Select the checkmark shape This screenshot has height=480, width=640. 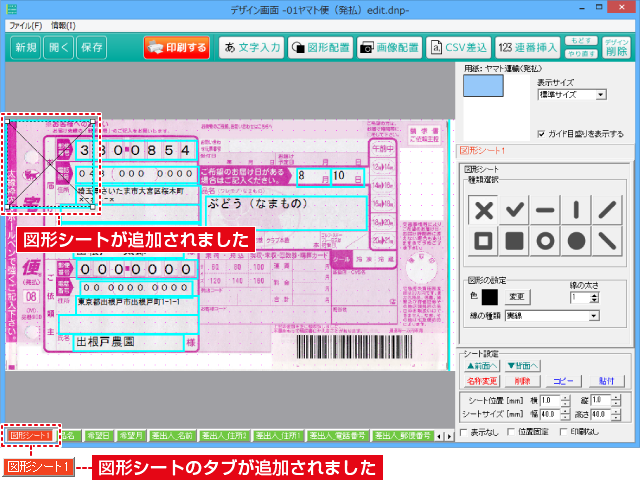coord(514,210)
